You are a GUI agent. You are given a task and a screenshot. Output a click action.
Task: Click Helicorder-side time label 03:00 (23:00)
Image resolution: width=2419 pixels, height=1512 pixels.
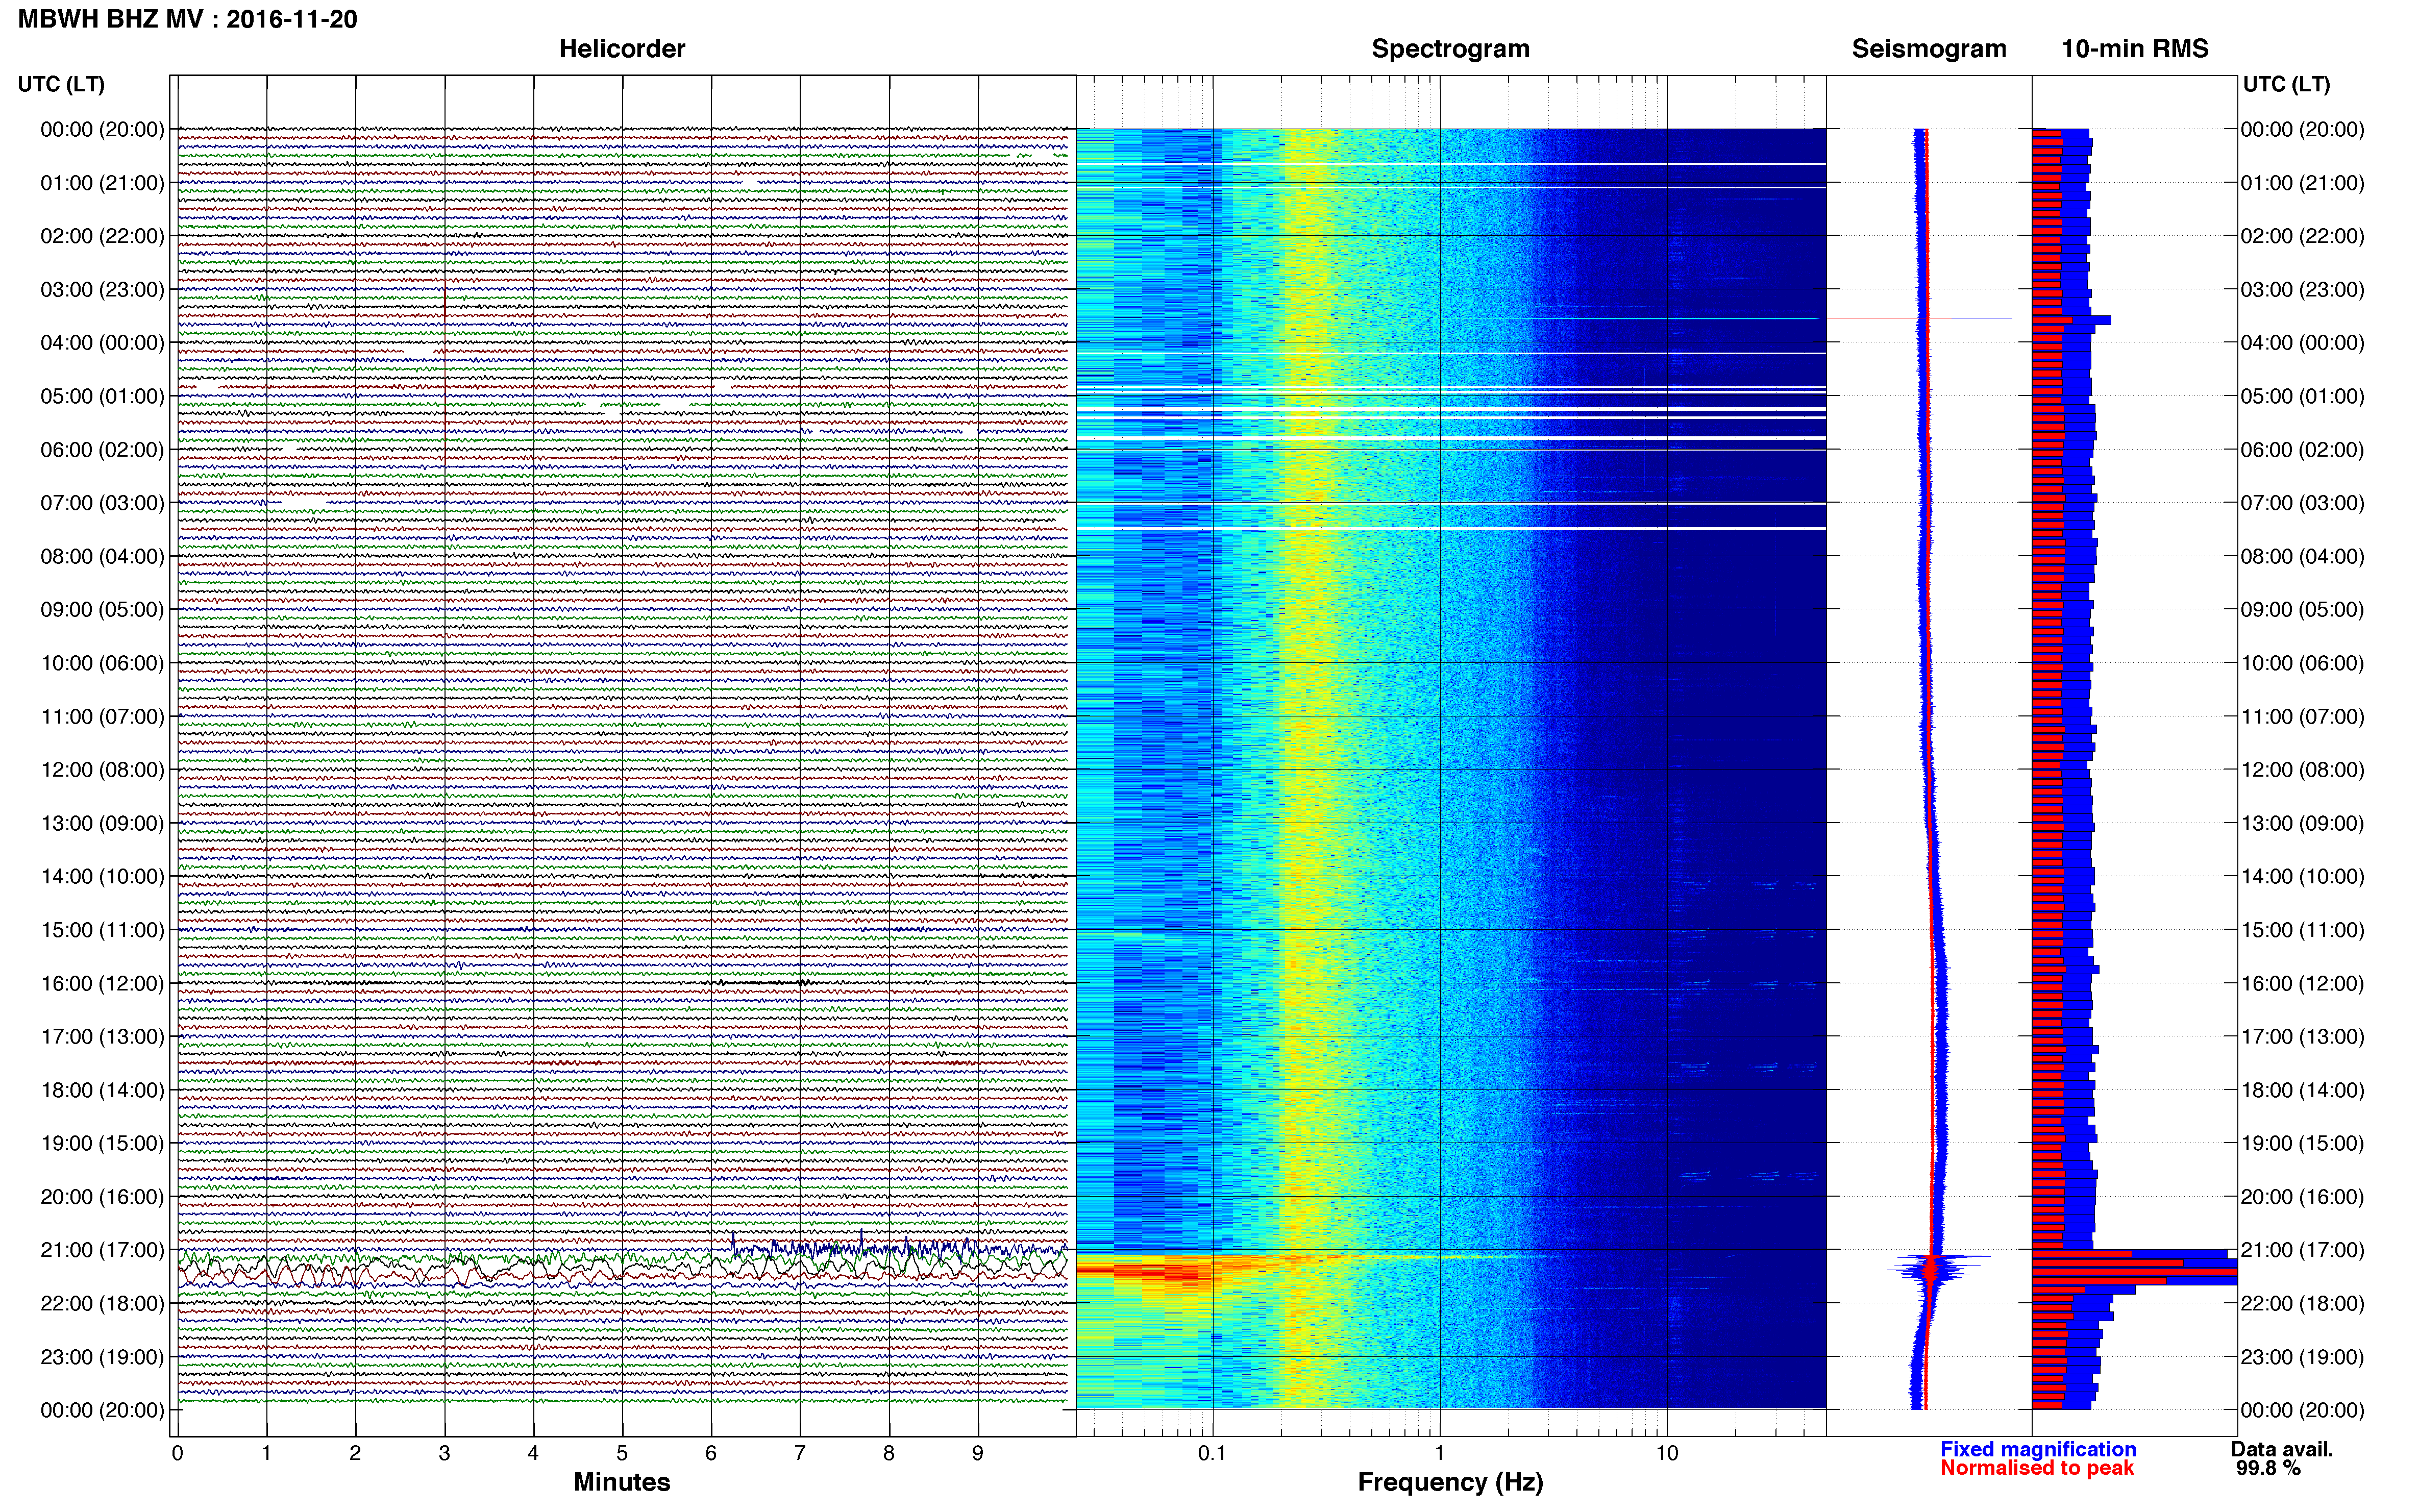102,289
